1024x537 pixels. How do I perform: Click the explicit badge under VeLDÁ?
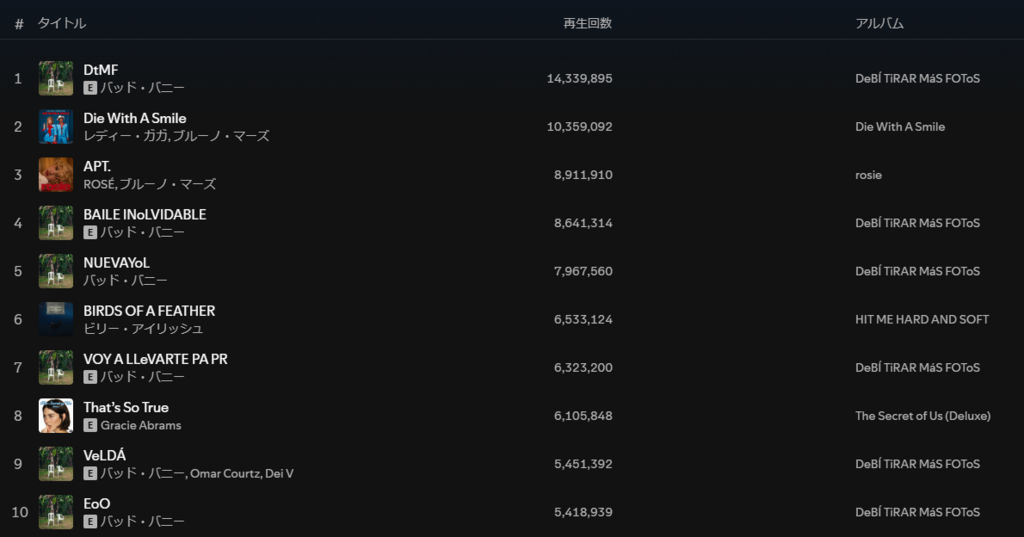click(x=90, y=474)
